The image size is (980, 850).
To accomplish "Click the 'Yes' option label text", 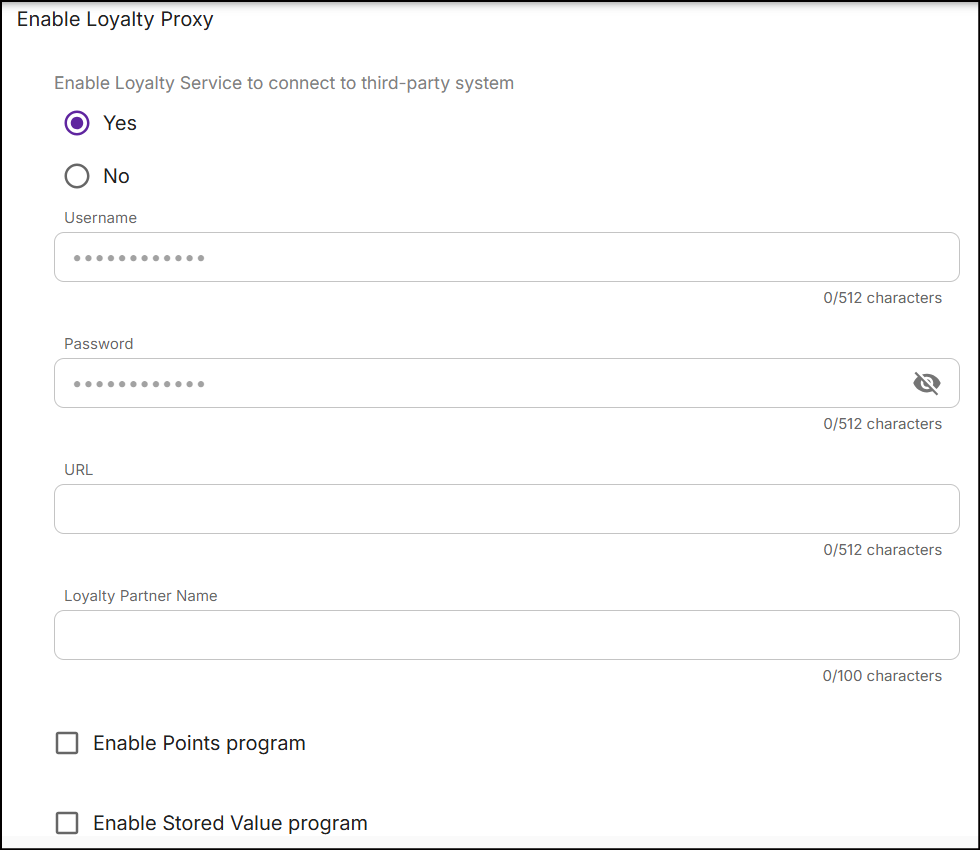I will [120, 123].
